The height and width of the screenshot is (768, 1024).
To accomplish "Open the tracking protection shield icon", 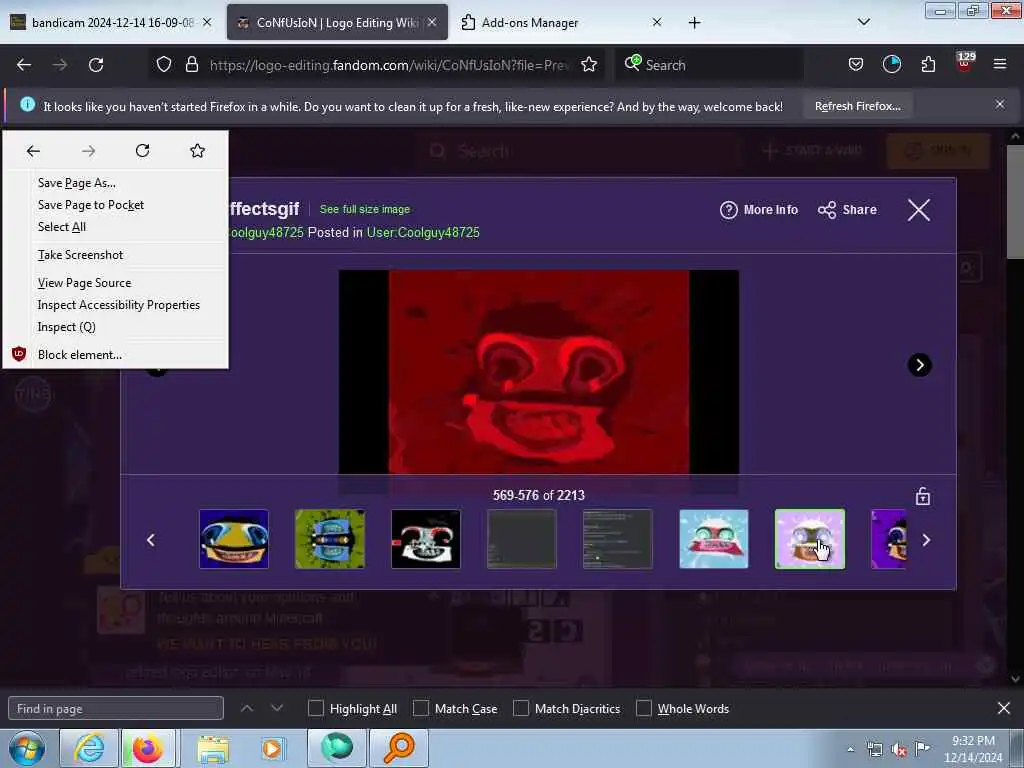I will pyautogui.click(x=164, y=65).
